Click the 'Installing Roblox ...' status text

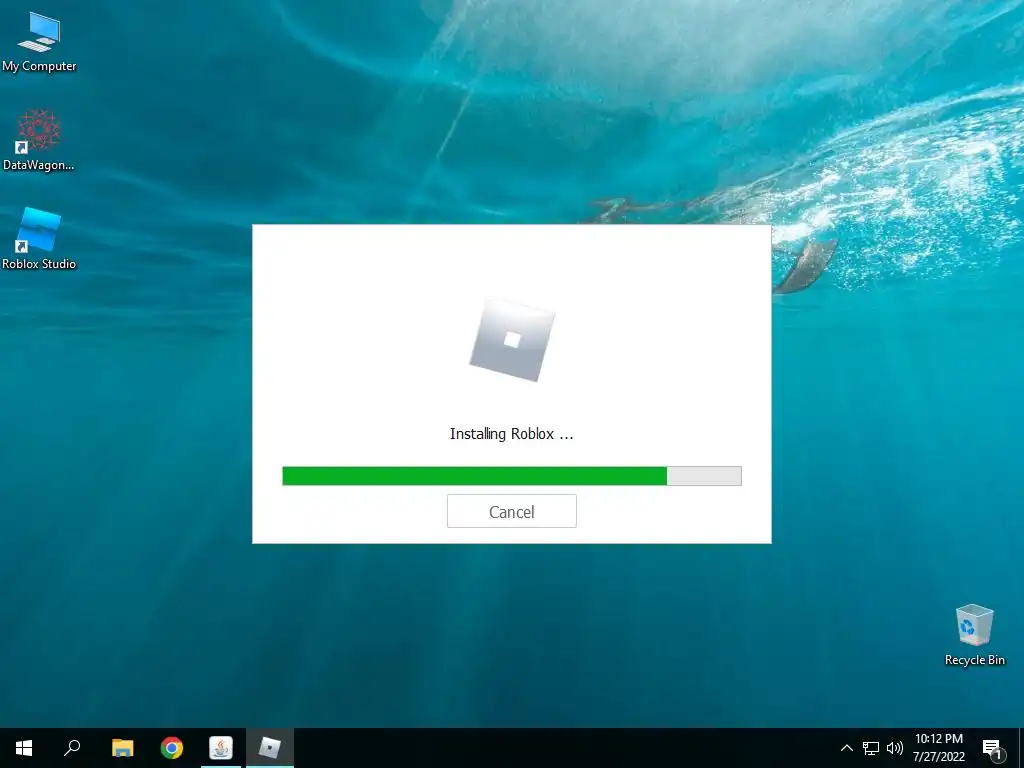tap(511, 434)
